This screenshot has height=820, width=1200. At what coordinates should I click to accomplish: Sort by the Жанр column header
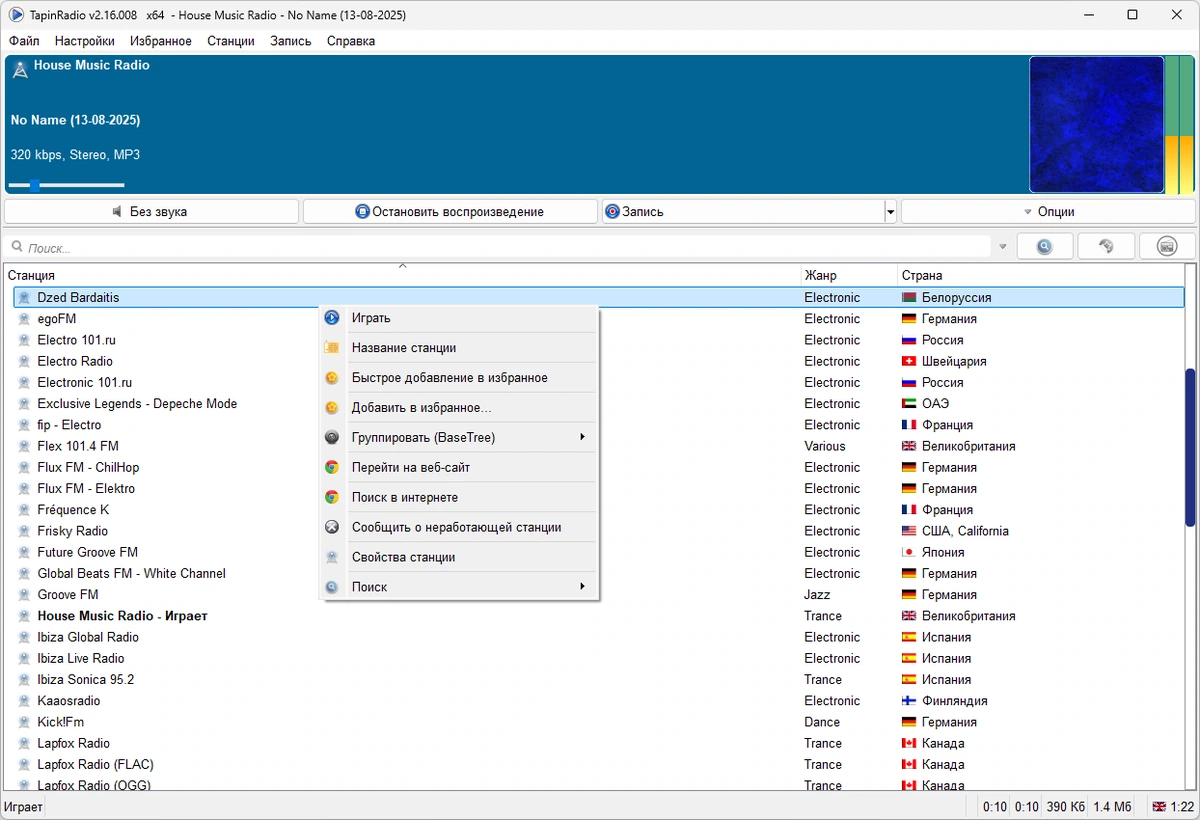[x=849, y=275]
